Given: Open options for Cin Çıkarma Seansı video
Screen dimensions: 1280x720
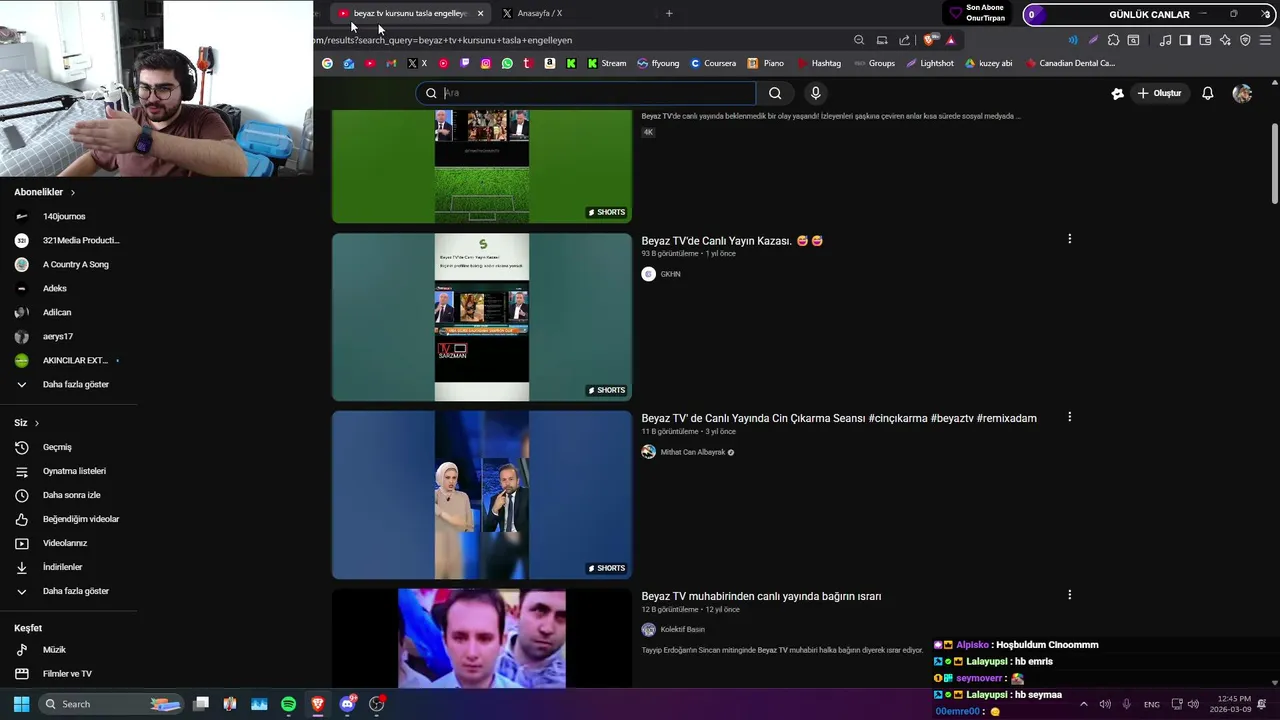Looking at the screenshot, I should (x=1070, y=417).
